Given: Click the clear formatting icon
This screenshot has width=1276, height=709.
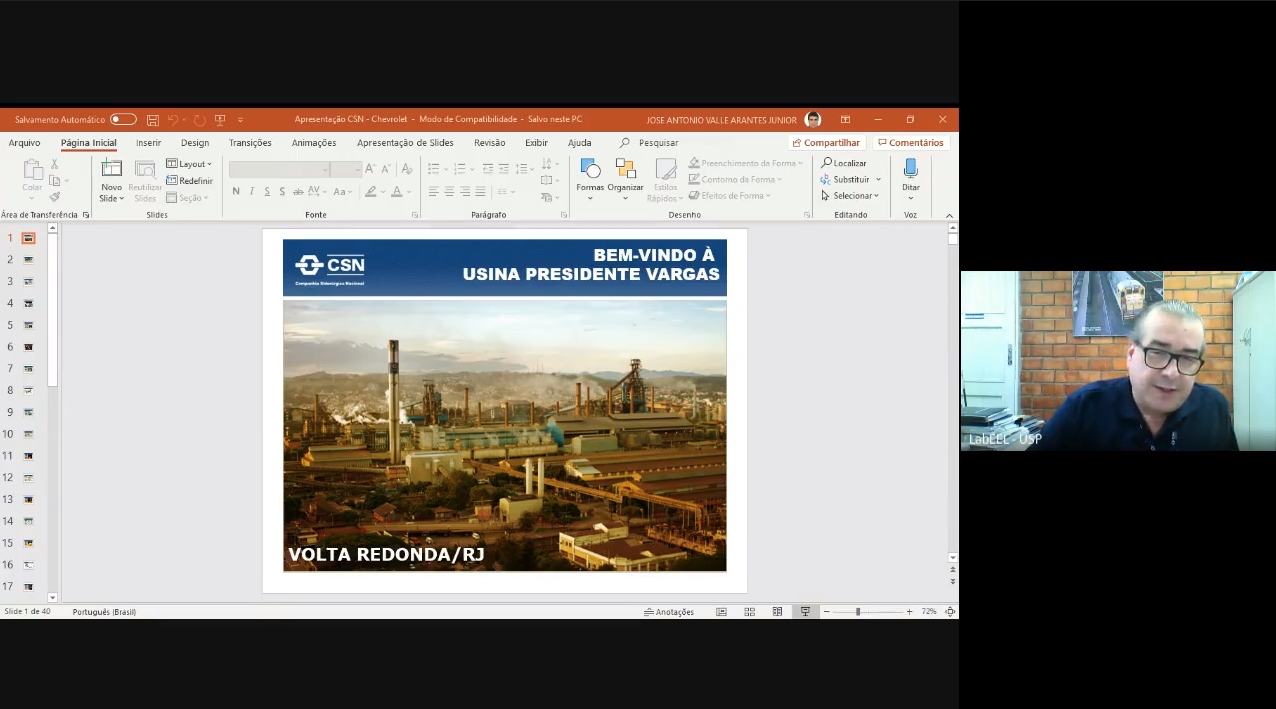Looking at the screenshot, I should pos(406,169).
